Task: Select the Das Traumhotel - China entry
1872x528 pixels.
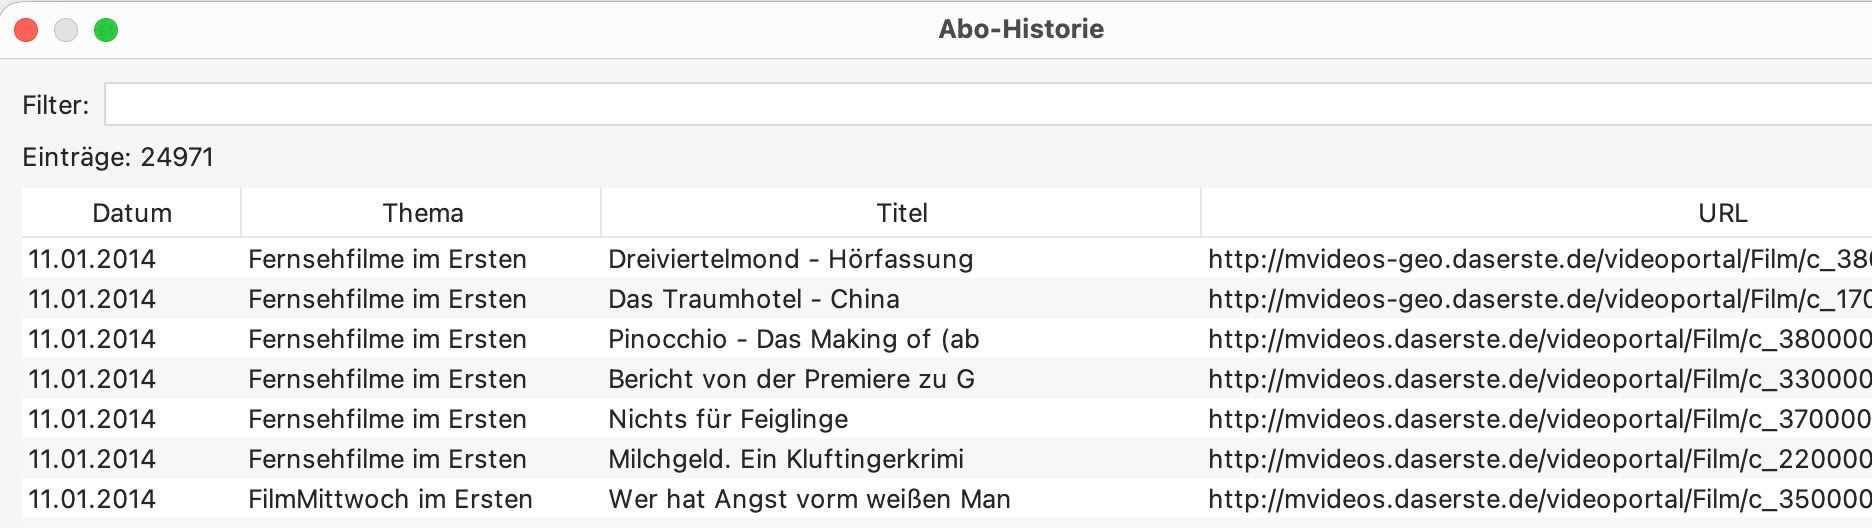Action: 753,299
